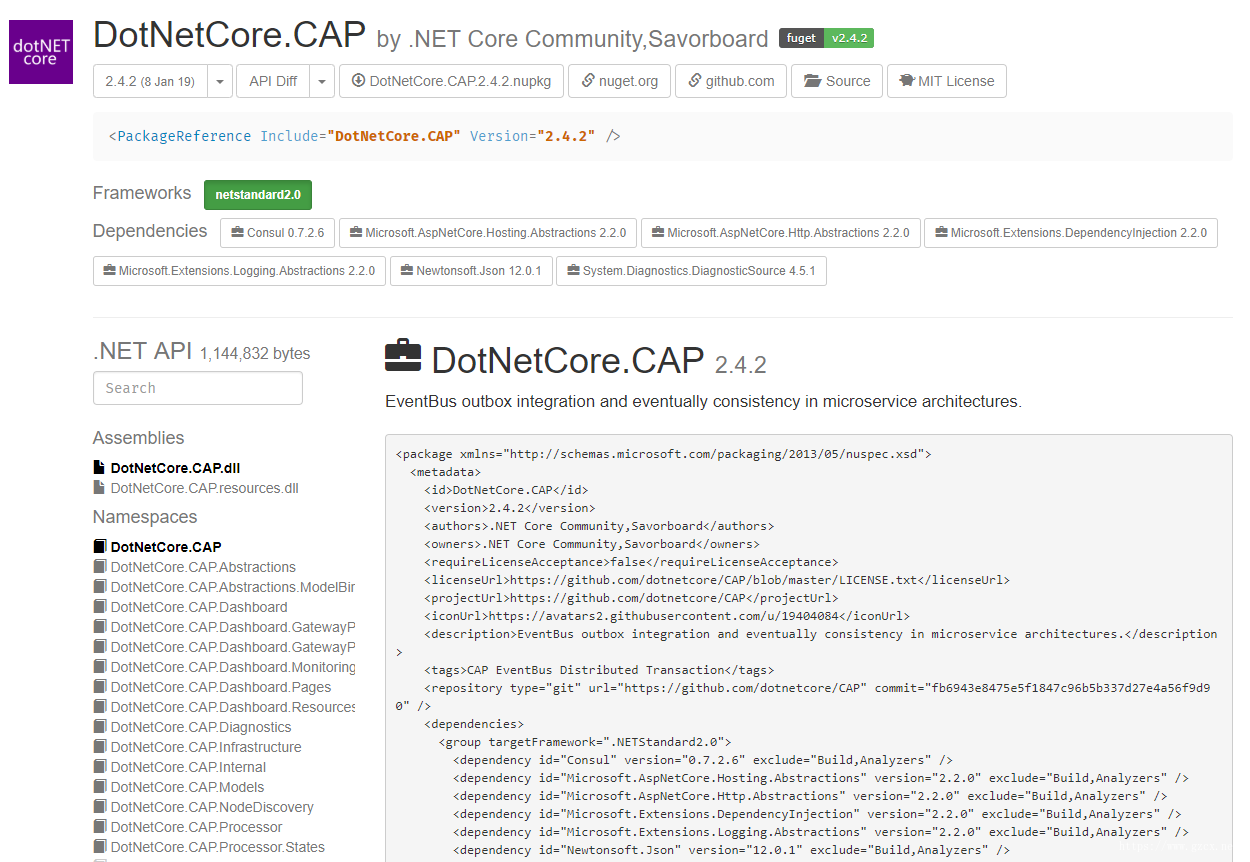Click the open-folder icon on Source button

812,81
